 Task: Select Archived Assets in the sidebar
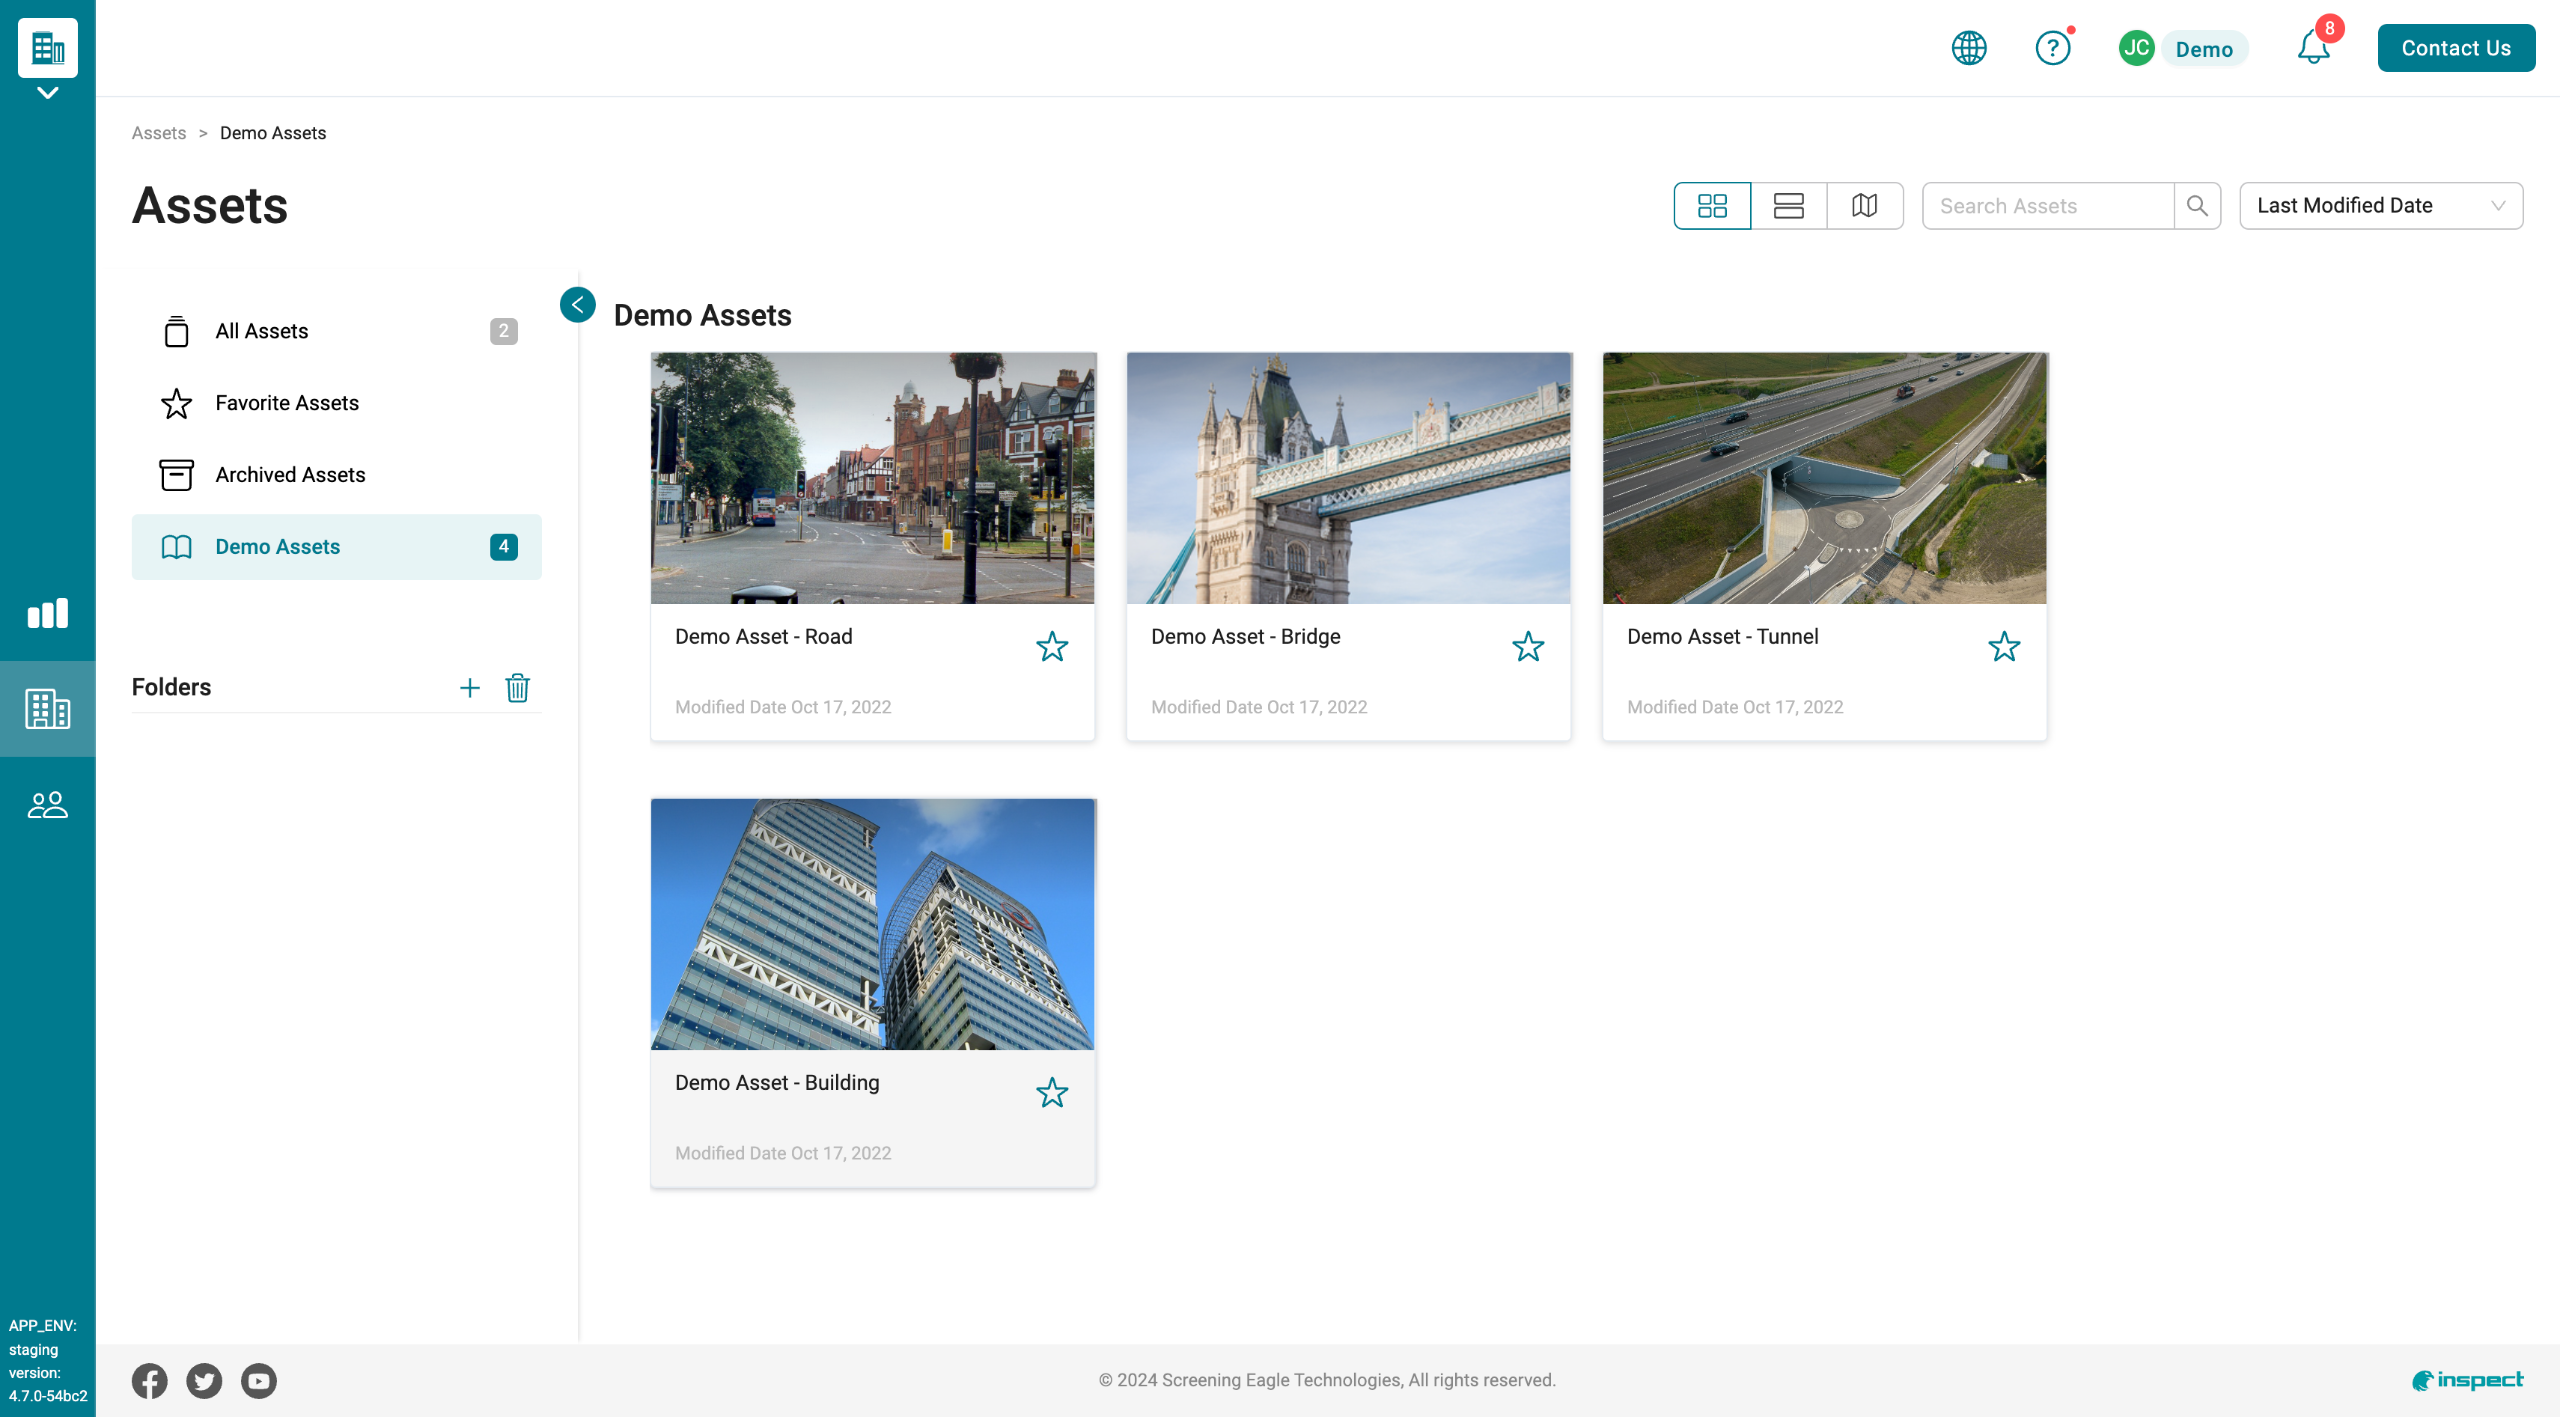coord(290,475)
